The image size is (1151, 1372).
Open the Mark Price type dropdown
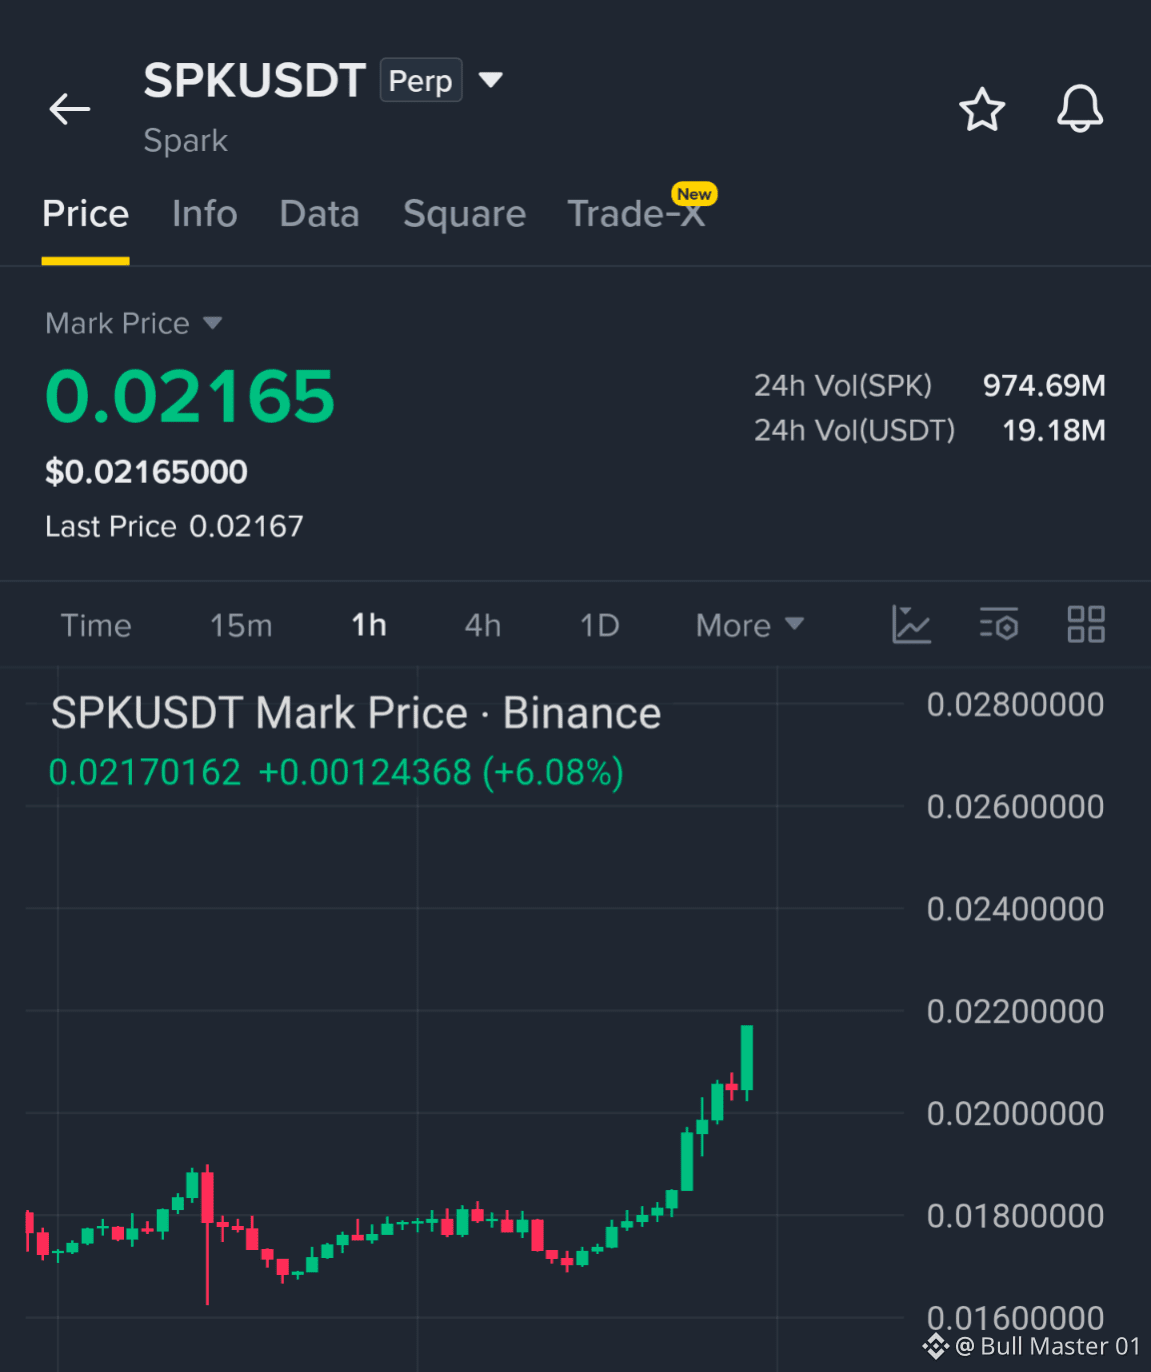(212, 323)
